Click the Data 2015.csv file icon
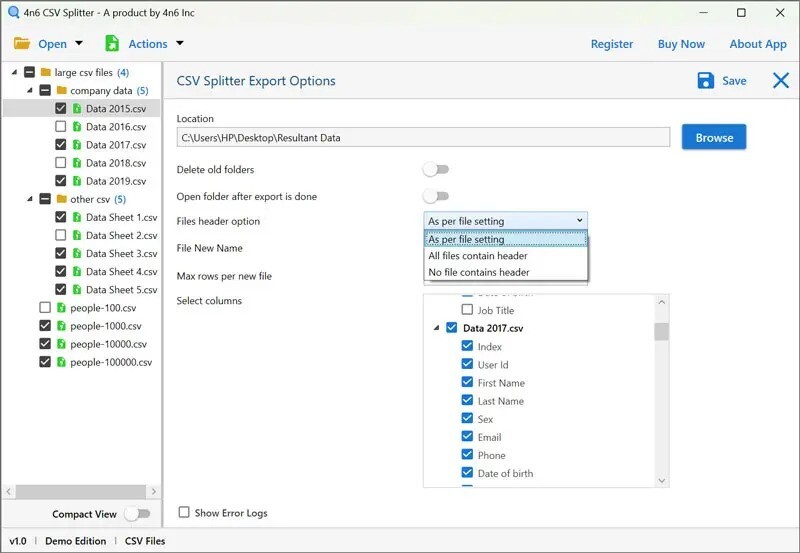Screen dimensions: 800x553 [x=77, y=109]
